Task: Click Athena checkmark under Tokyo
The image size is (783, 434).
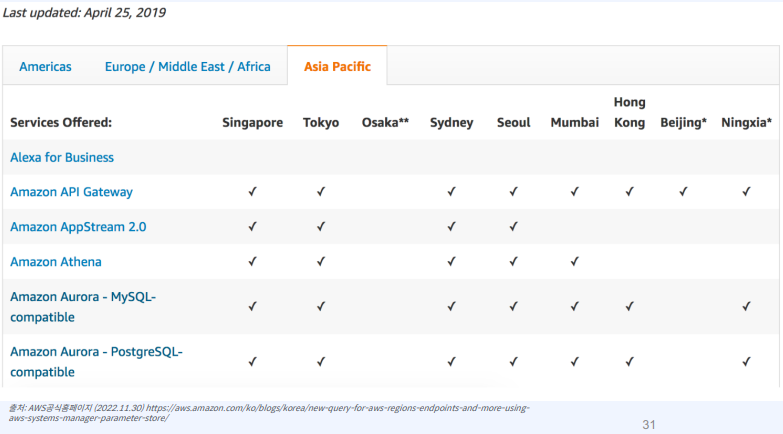Action: (x=321, y=261)
